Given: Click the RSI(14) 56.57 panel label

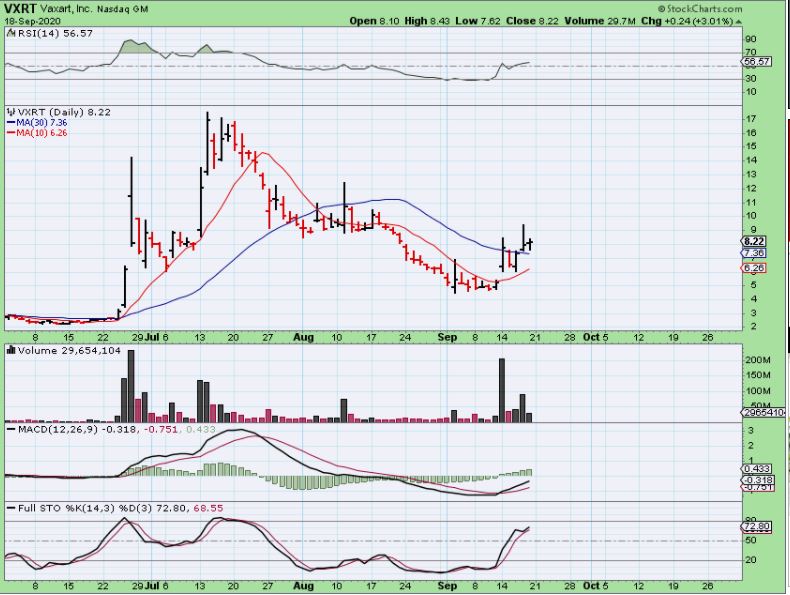Looking at the screenshot, I should tap(55, 33).
